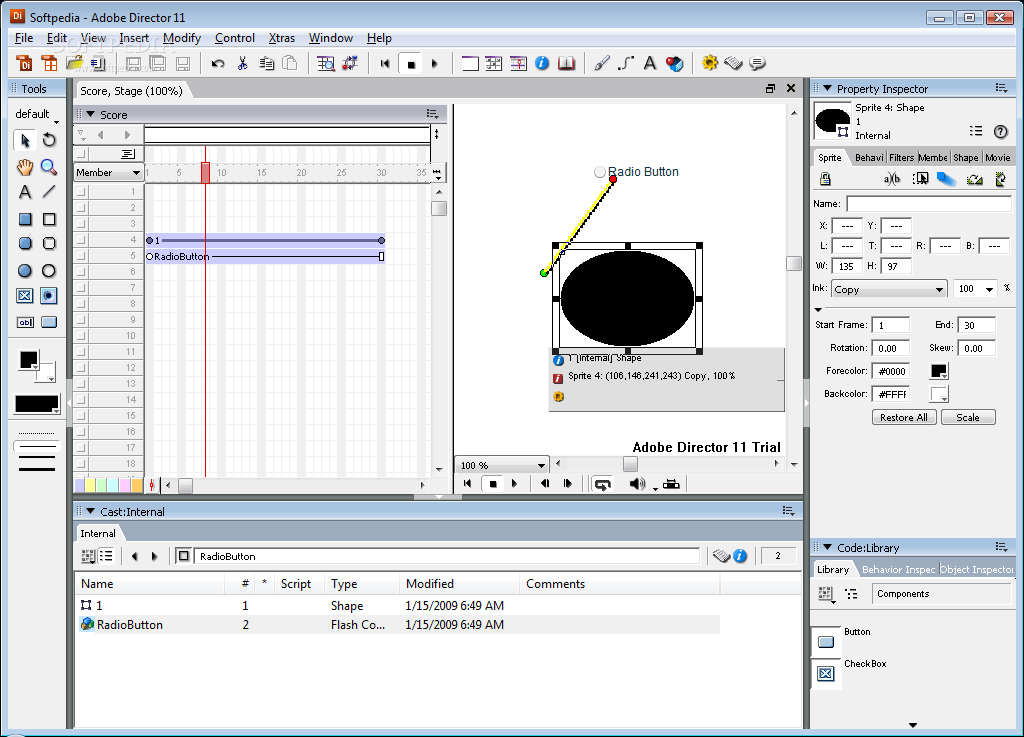The height and width of the screenshot is (737, 1024).
Task: Select the Field (abl) tool
Action: 25,322
